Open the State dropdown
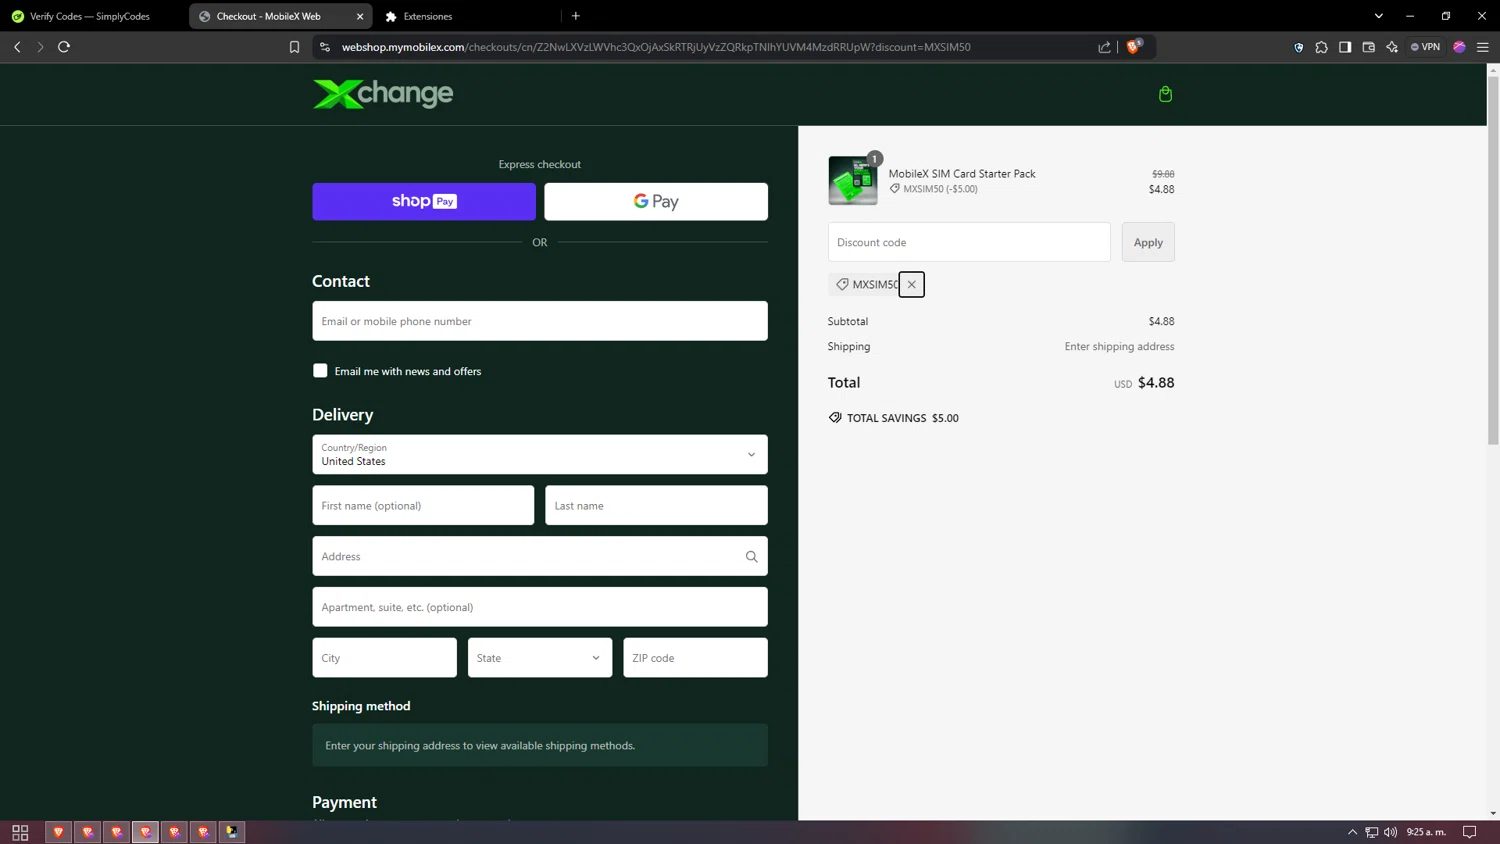 click(540, 658)
